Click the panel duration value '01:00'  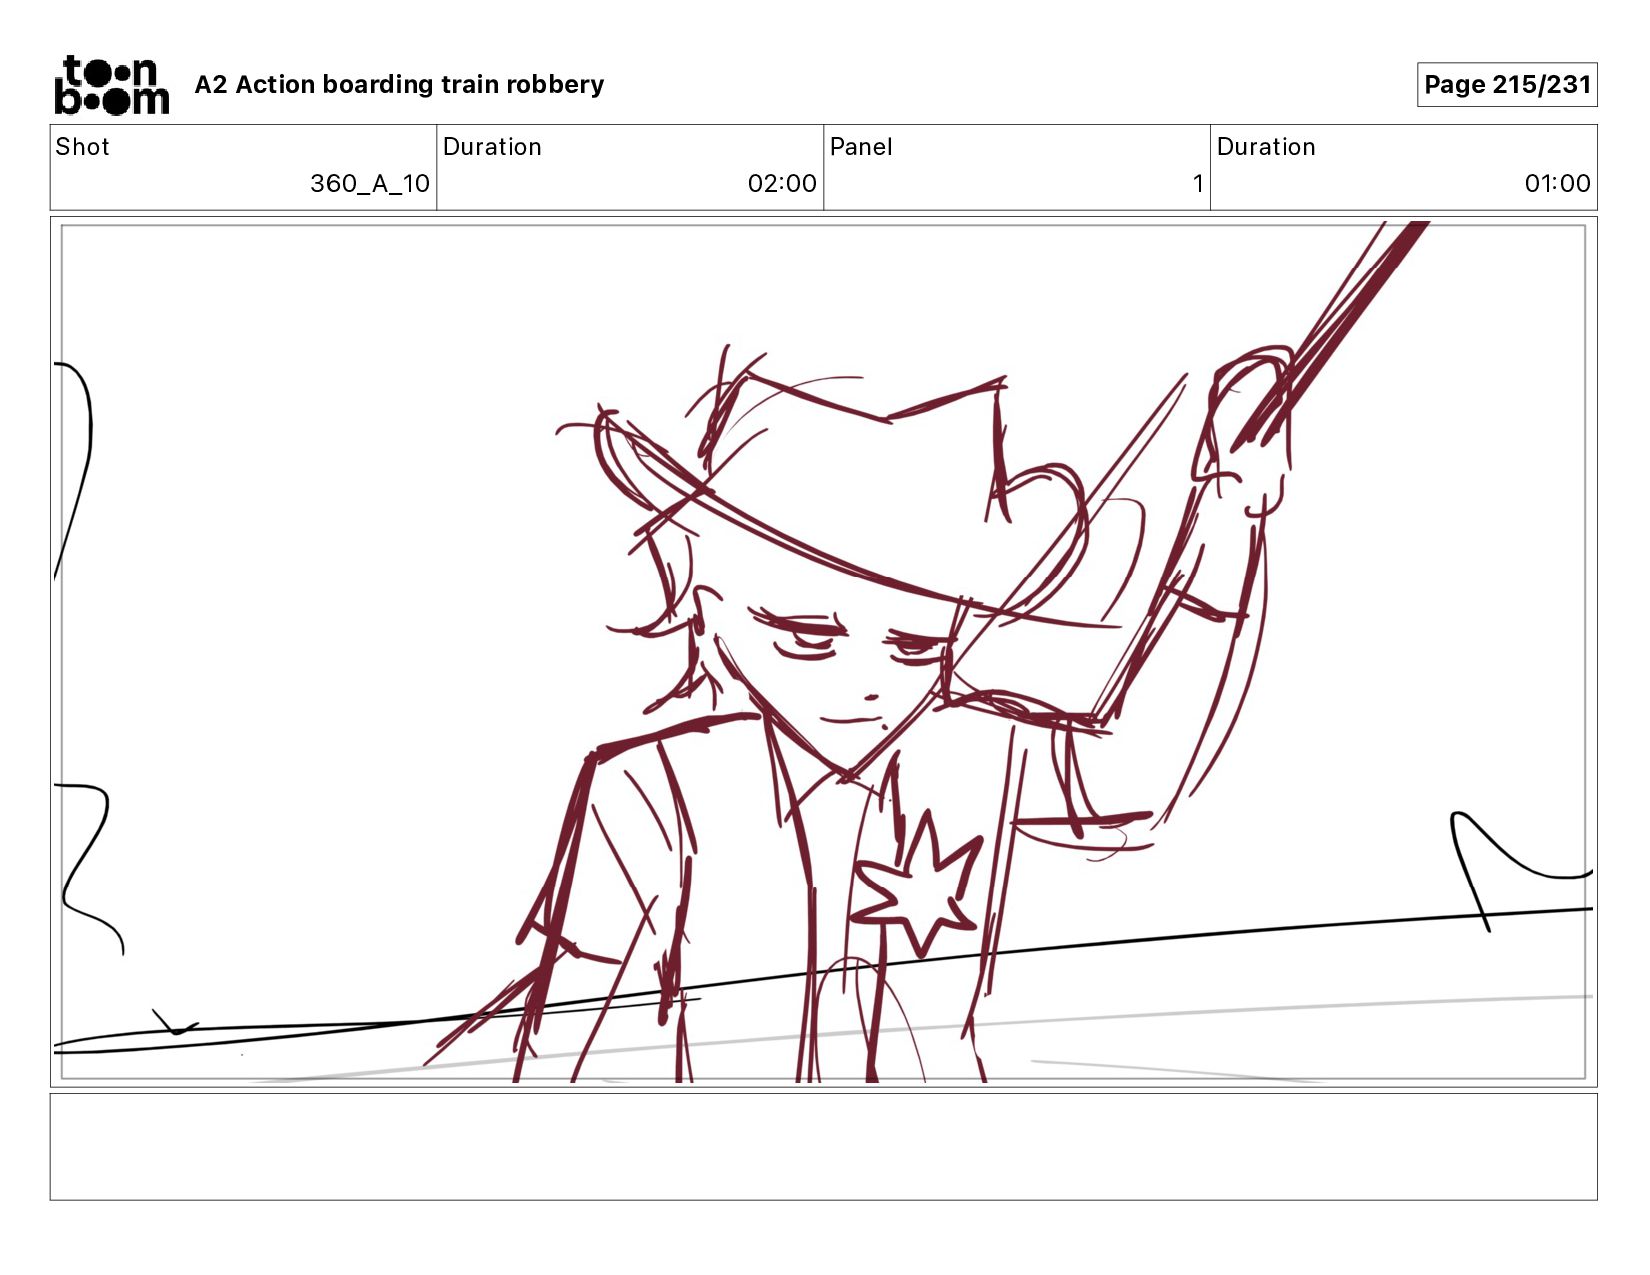(1557, 184)
